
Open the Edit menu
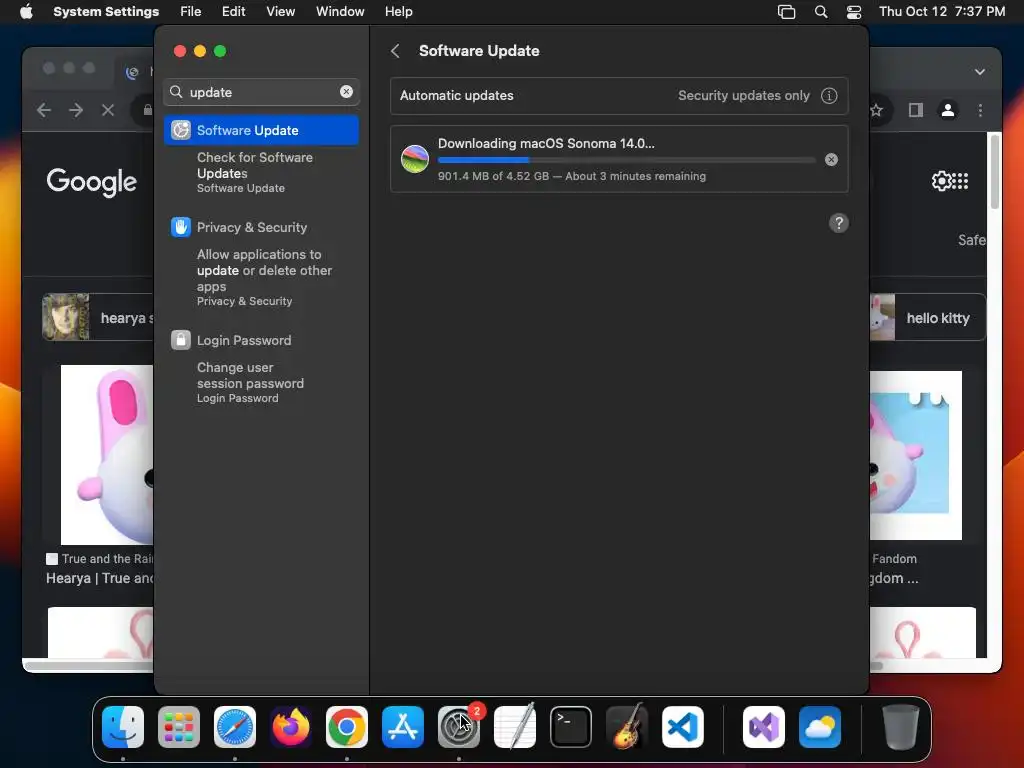[x=233, y=11]
